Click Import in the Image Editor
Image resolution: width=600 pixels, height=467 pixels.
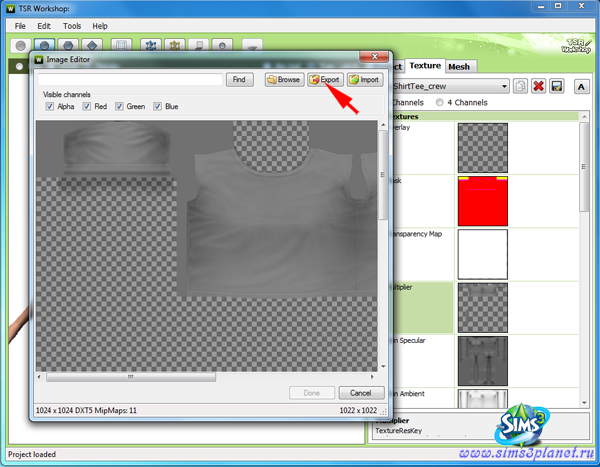(365, 80)
